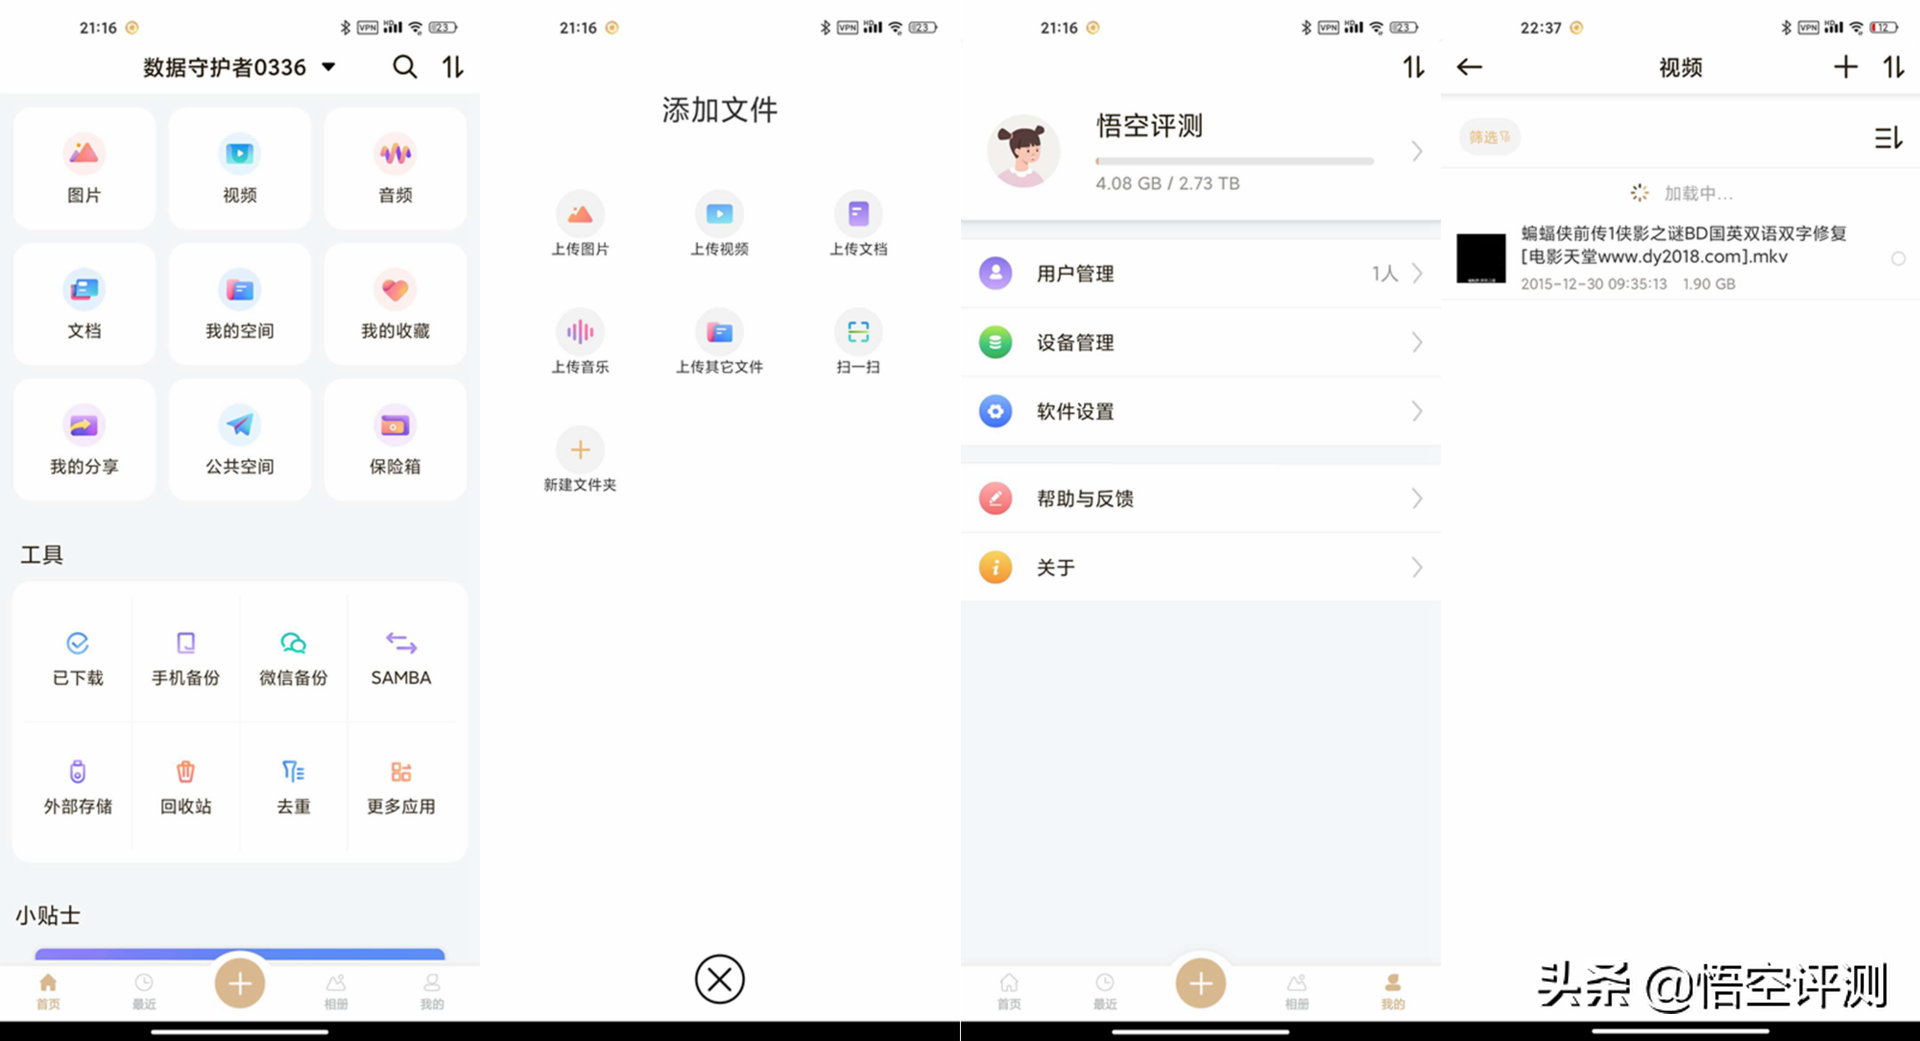Viewport: 1920px width, 1041px height.
Task: Open 更多应用 in the tools grid
Action: coord(401,788)
